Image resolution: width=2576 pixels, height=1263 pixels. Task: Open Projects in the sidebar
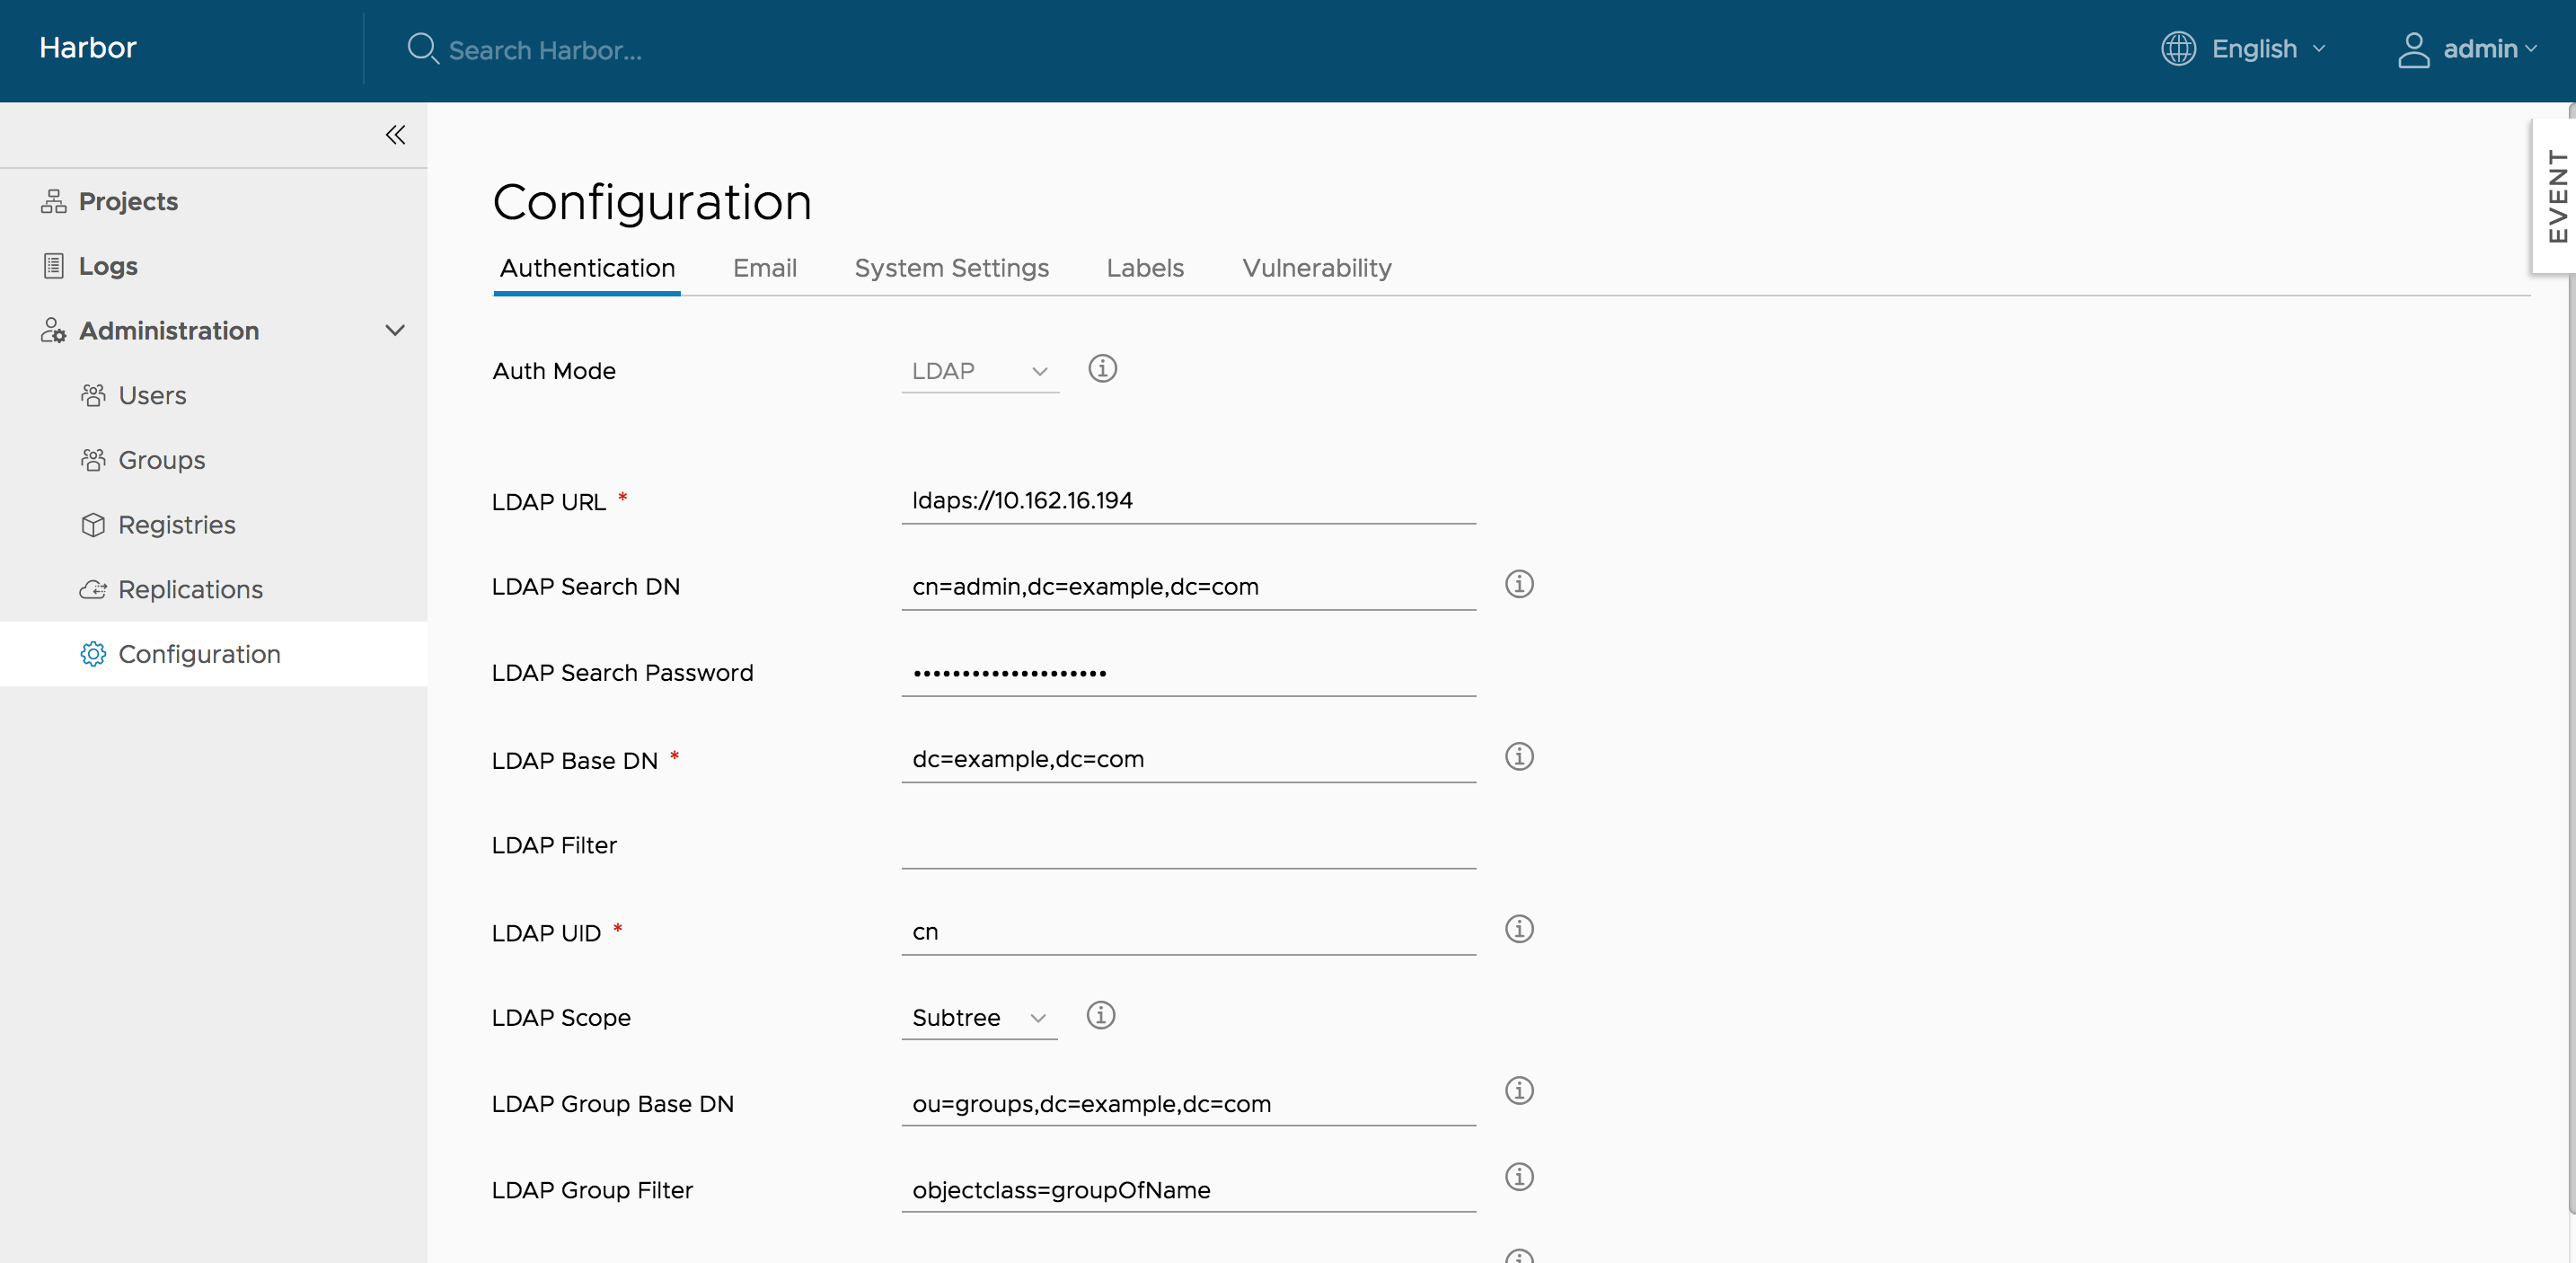128,202
